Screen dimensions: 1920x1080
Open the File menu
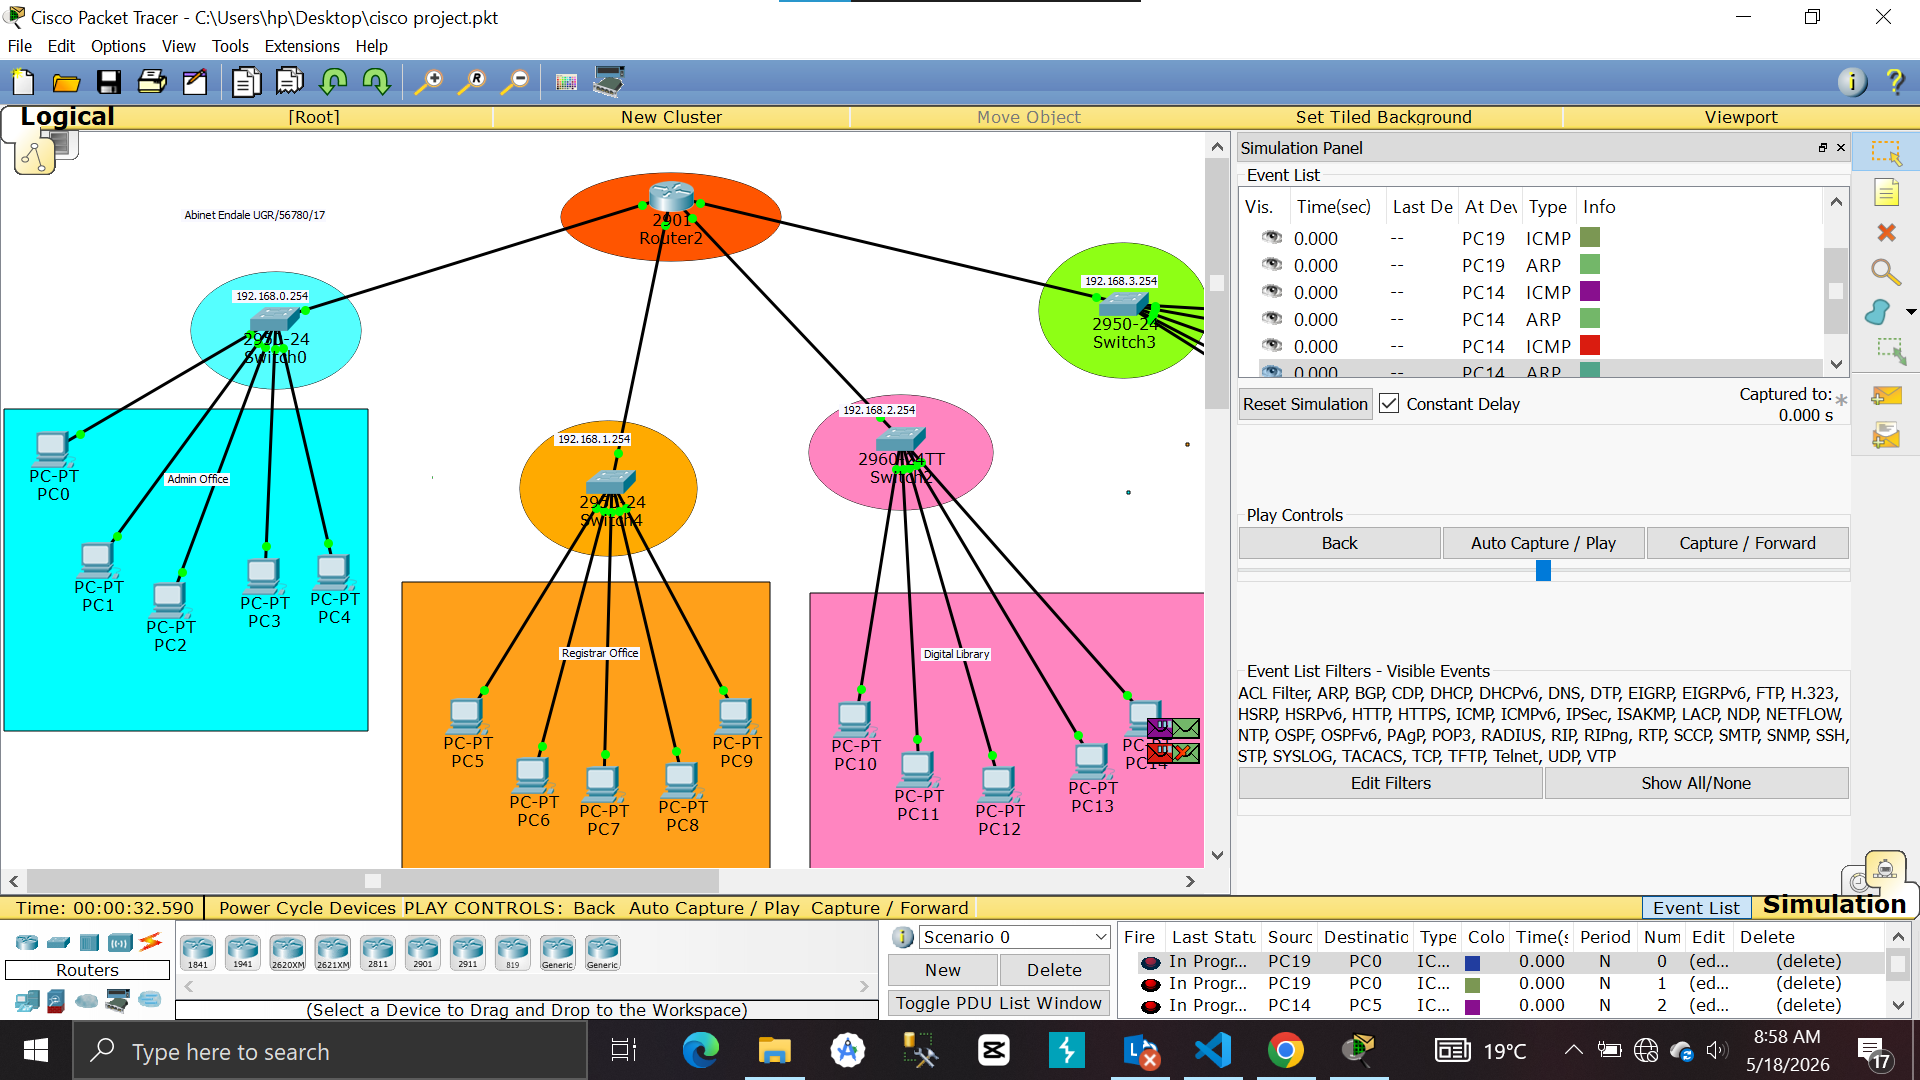click(20, 46)
